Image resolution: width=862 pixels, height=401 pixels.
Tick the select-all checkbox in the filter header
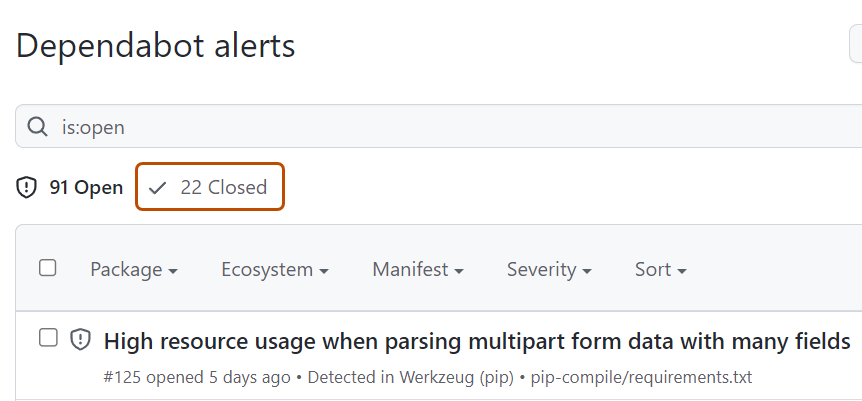[48, 268]
